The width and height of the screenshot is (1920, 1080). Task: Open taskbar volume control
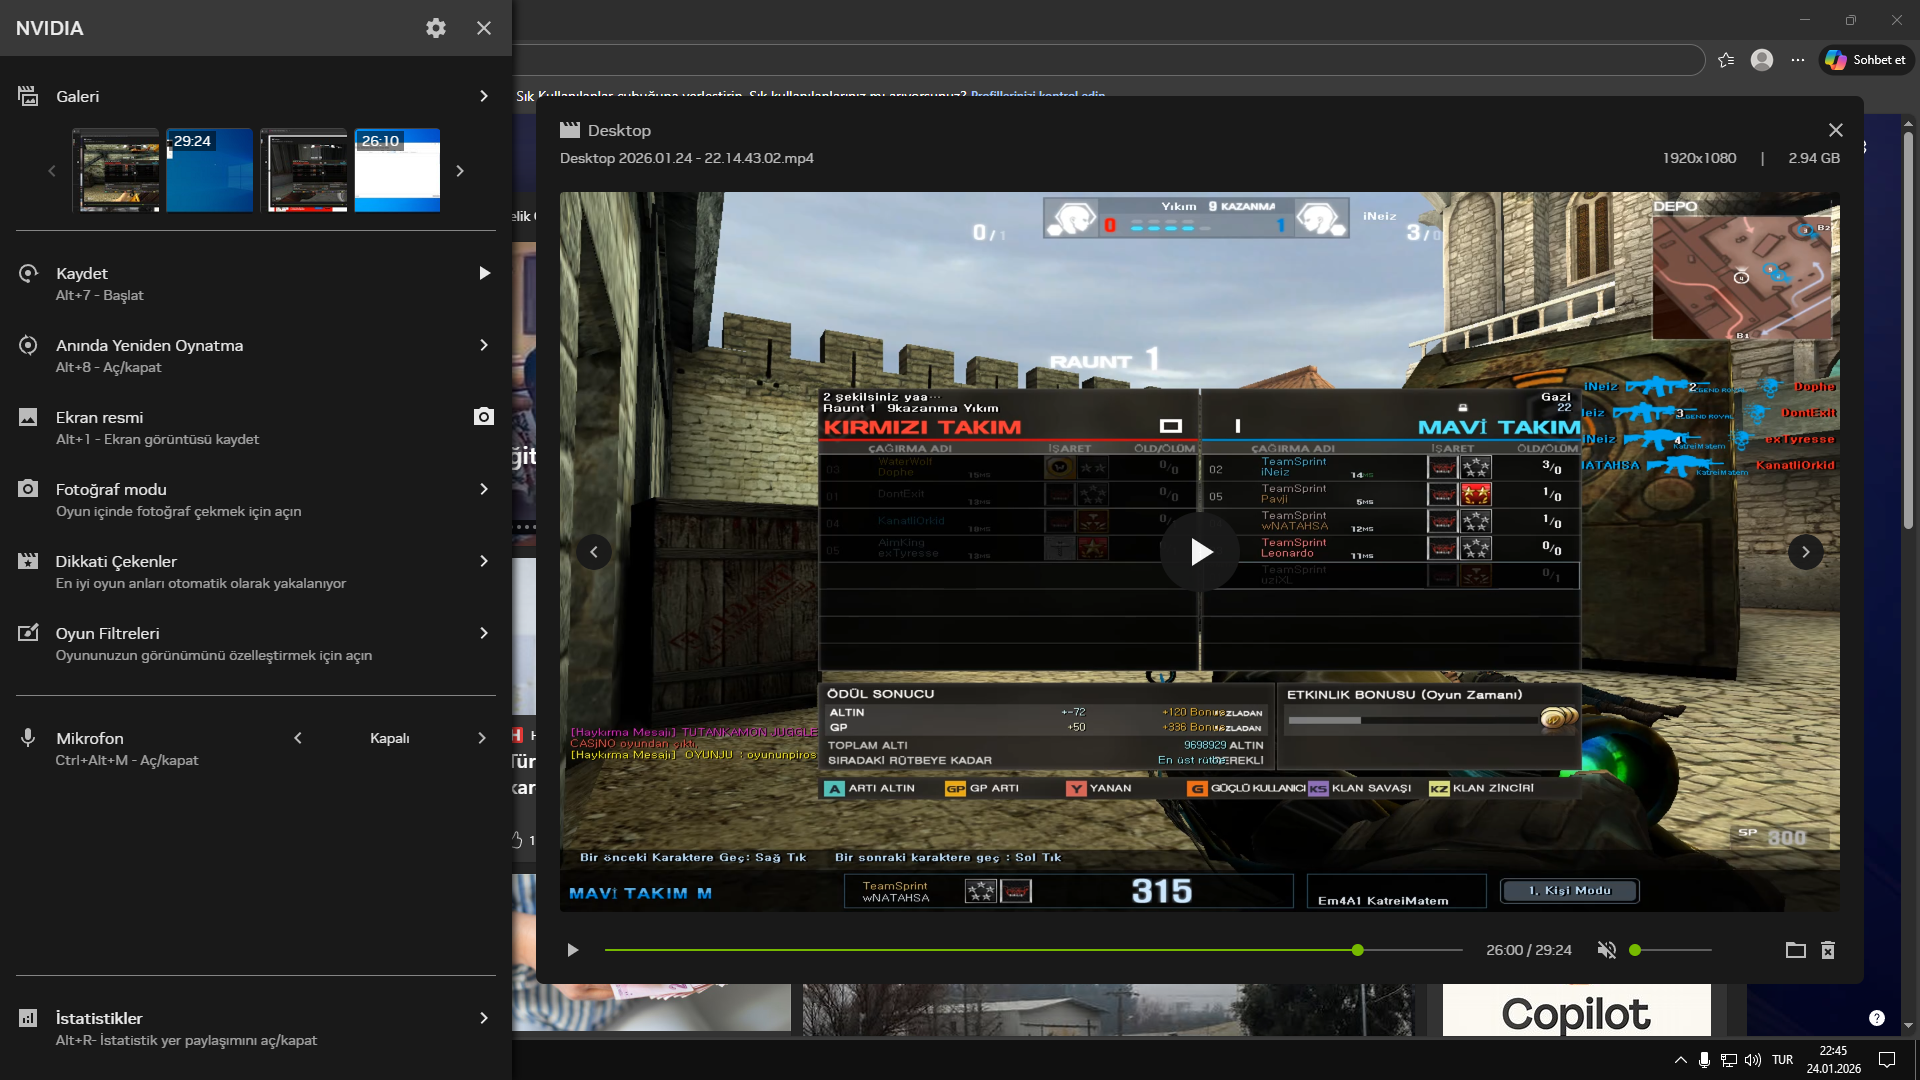click(x=1753, y=1060)
